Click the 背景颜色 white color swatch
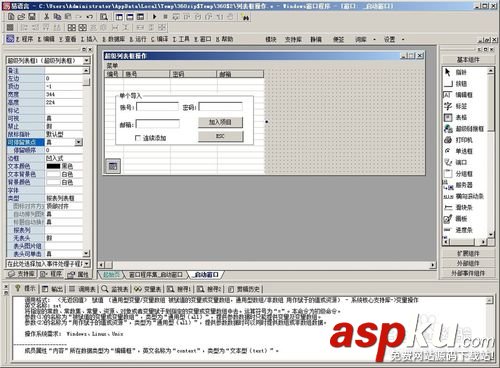The image size is (500, 368). (x=53, y=182)
